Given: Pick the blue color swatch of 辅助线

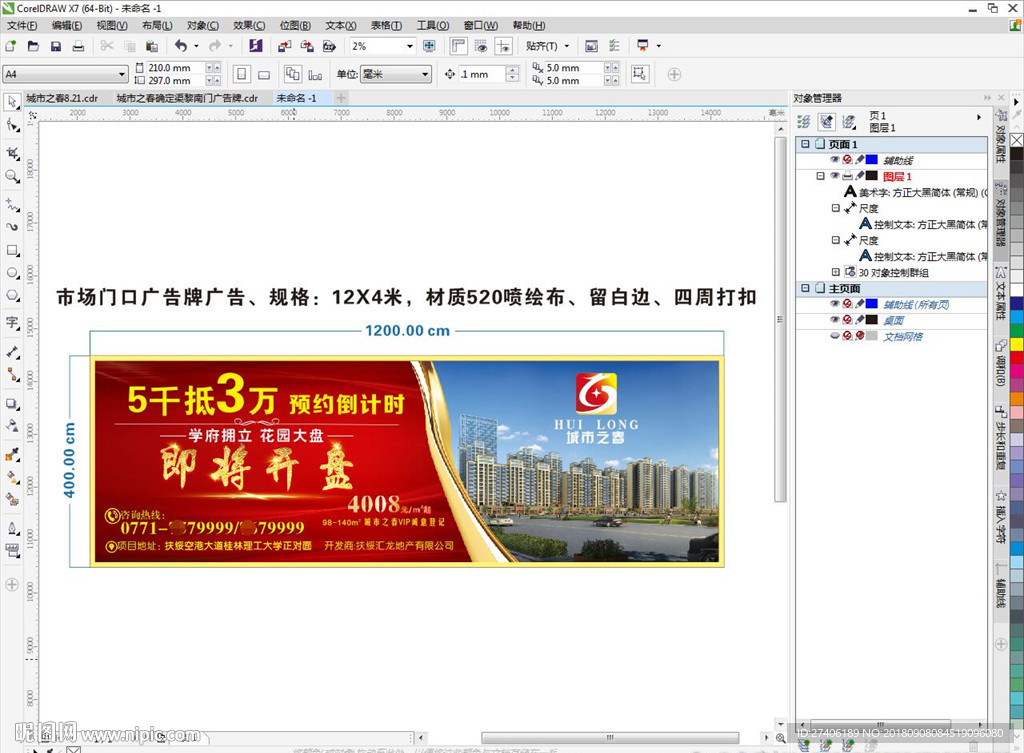Looking at the screenshot, I should coord(870,160).
